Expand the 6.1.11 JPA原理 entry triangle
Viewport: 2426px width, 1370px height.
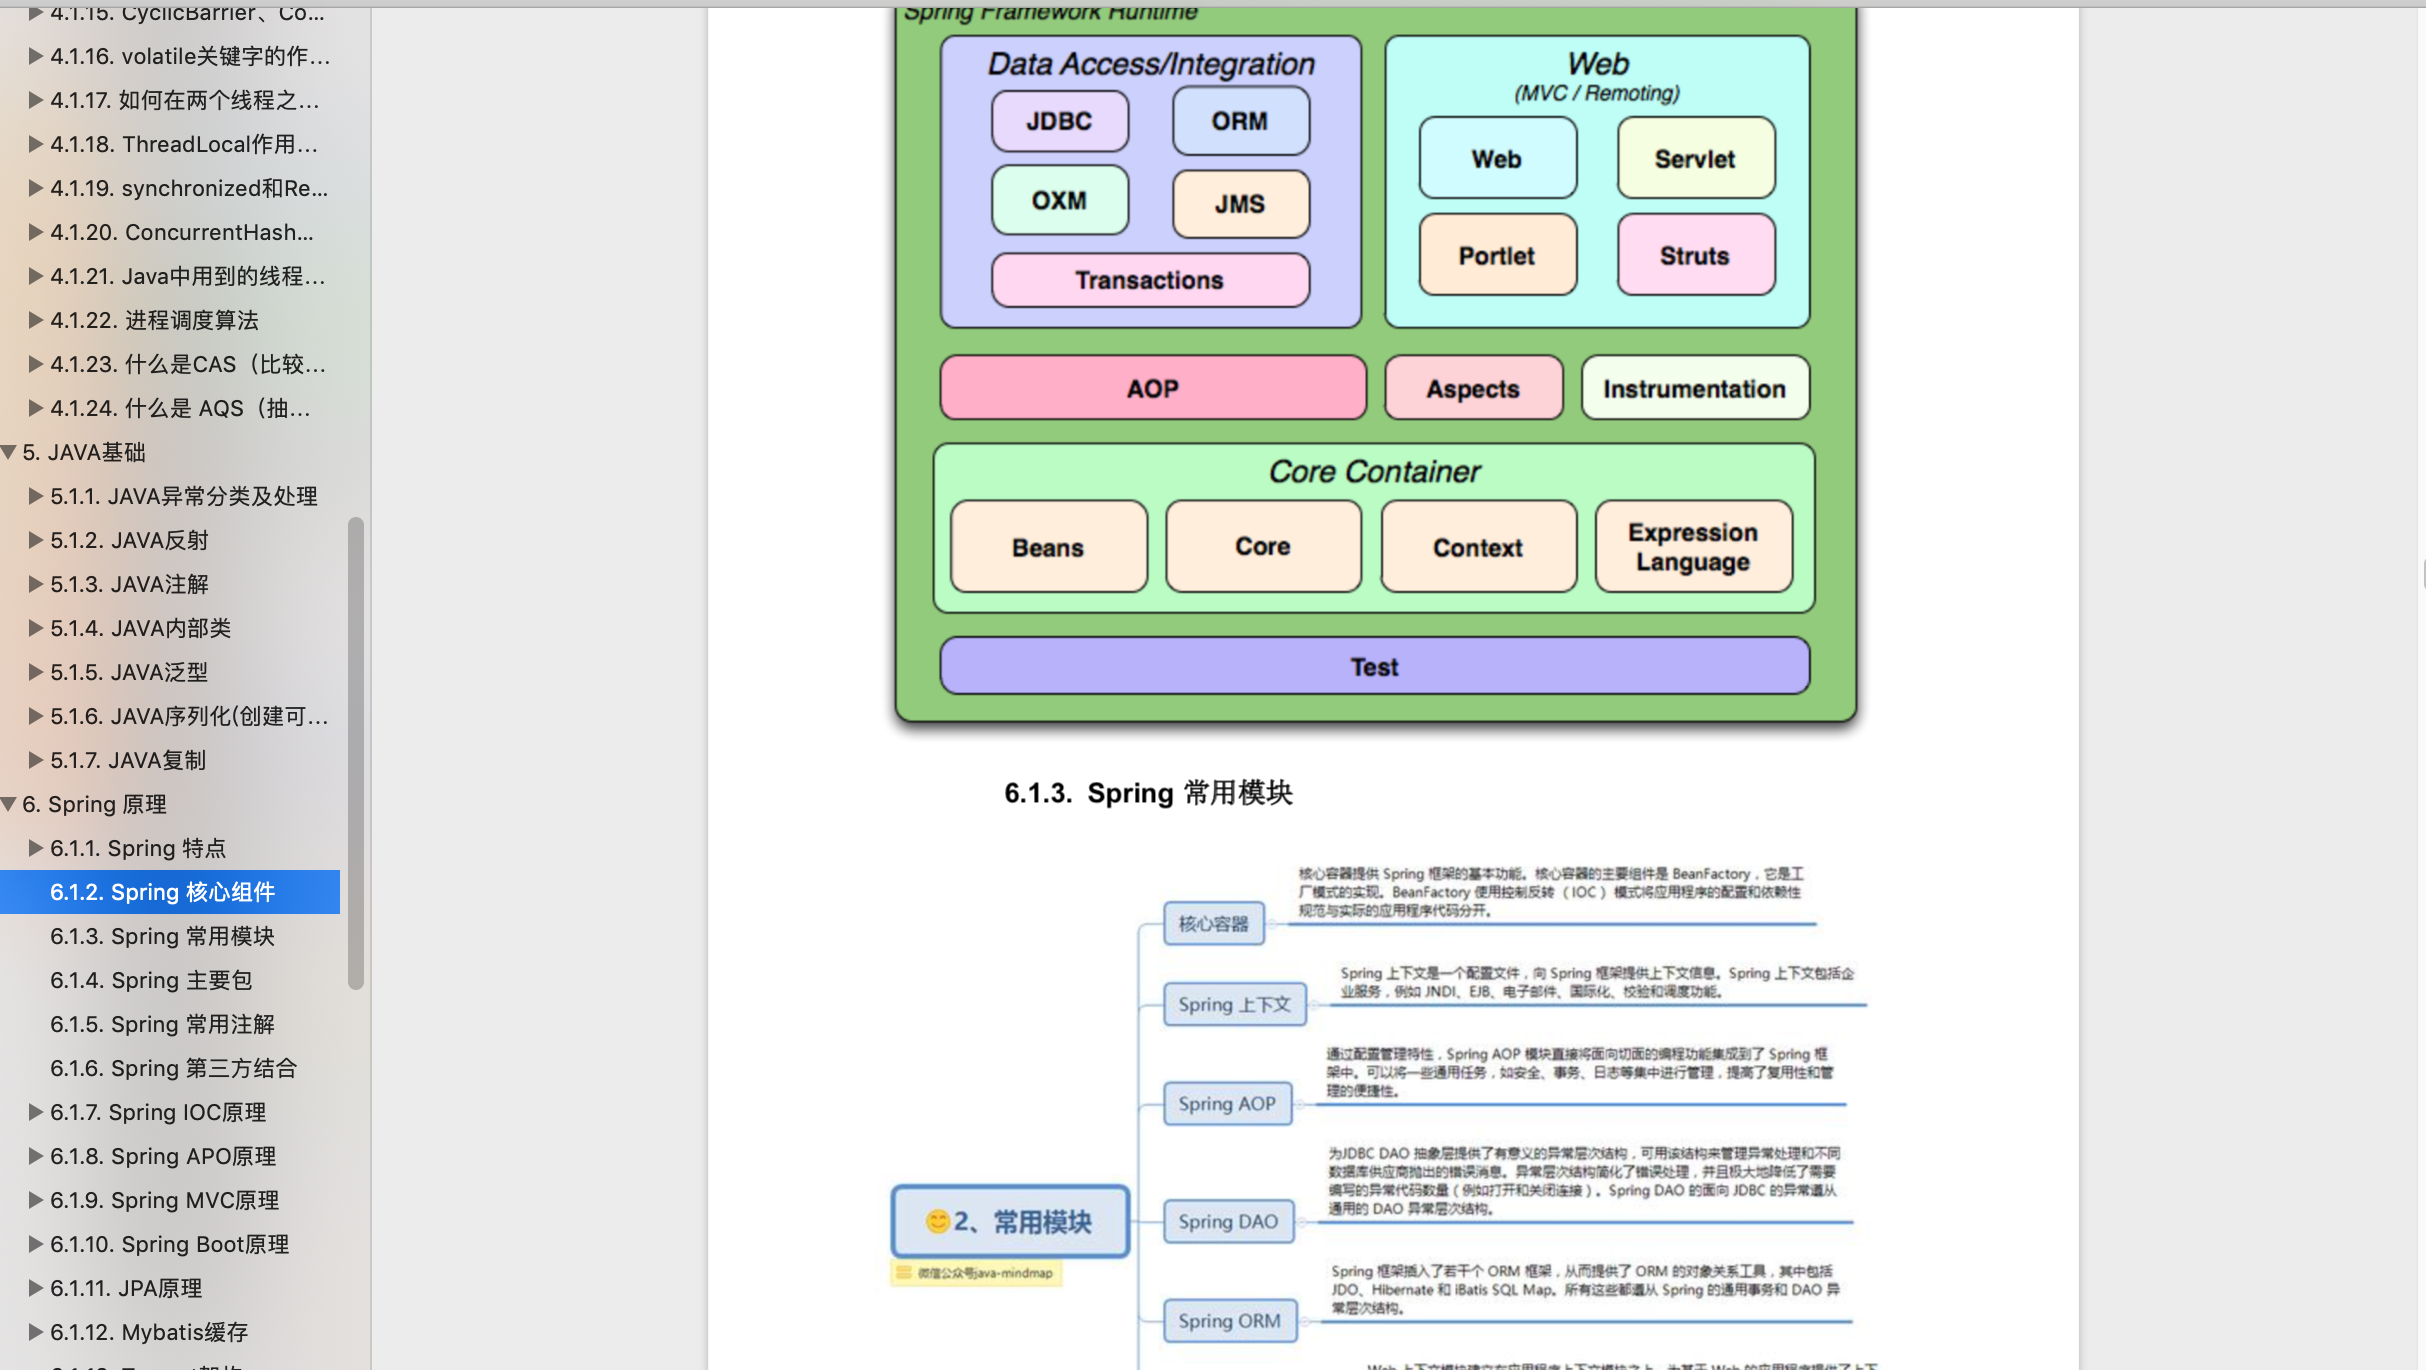35,1288
